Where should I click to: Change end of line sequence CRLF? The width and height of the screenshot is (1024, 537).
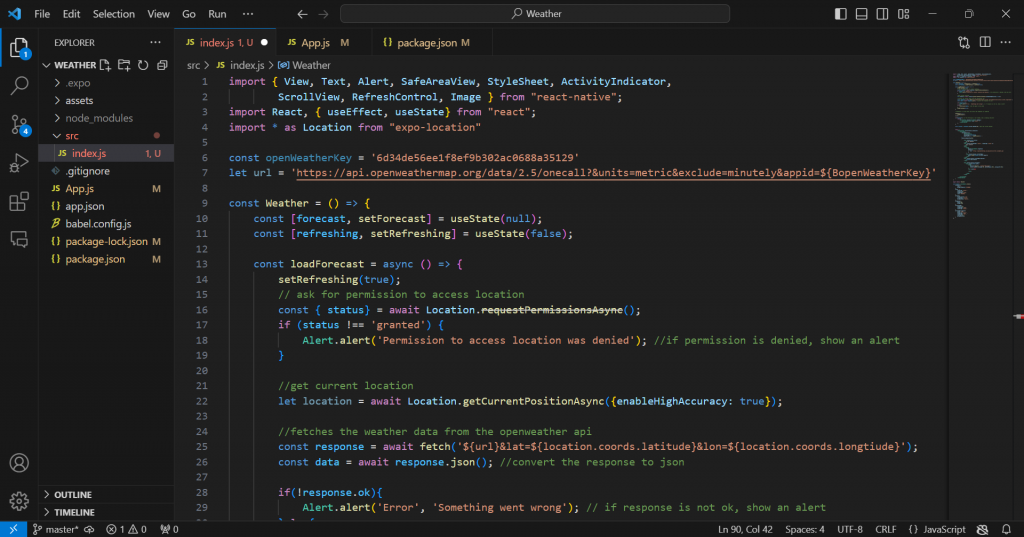[886, 529]
